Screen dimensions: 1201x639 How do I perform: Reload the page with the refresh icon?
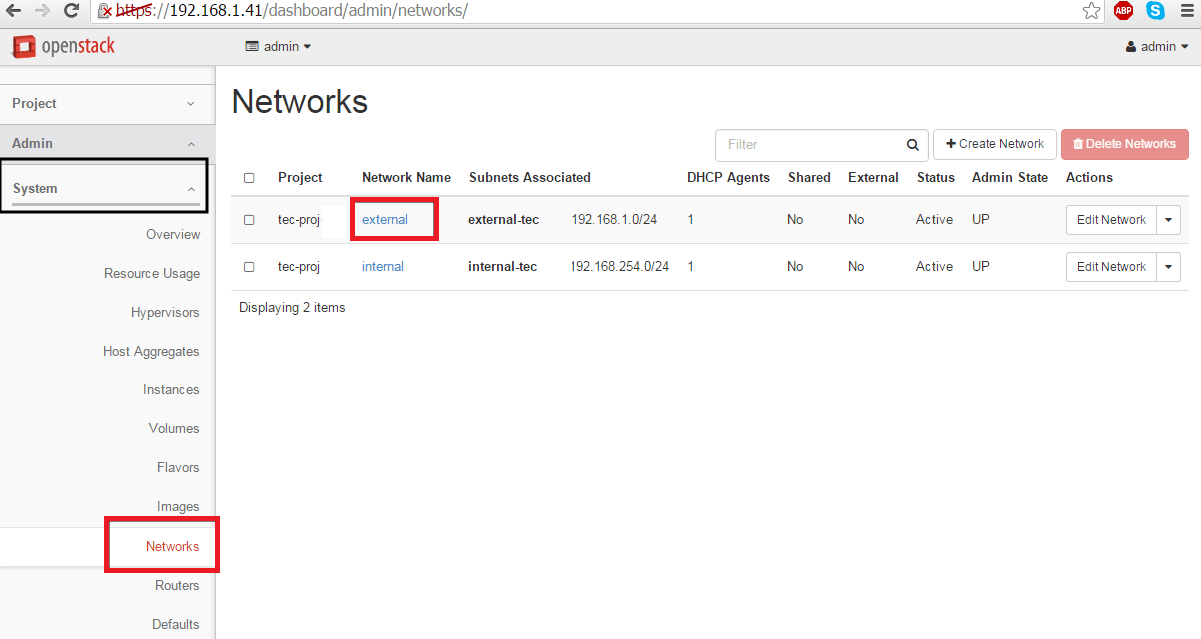(x=71, y=11)
